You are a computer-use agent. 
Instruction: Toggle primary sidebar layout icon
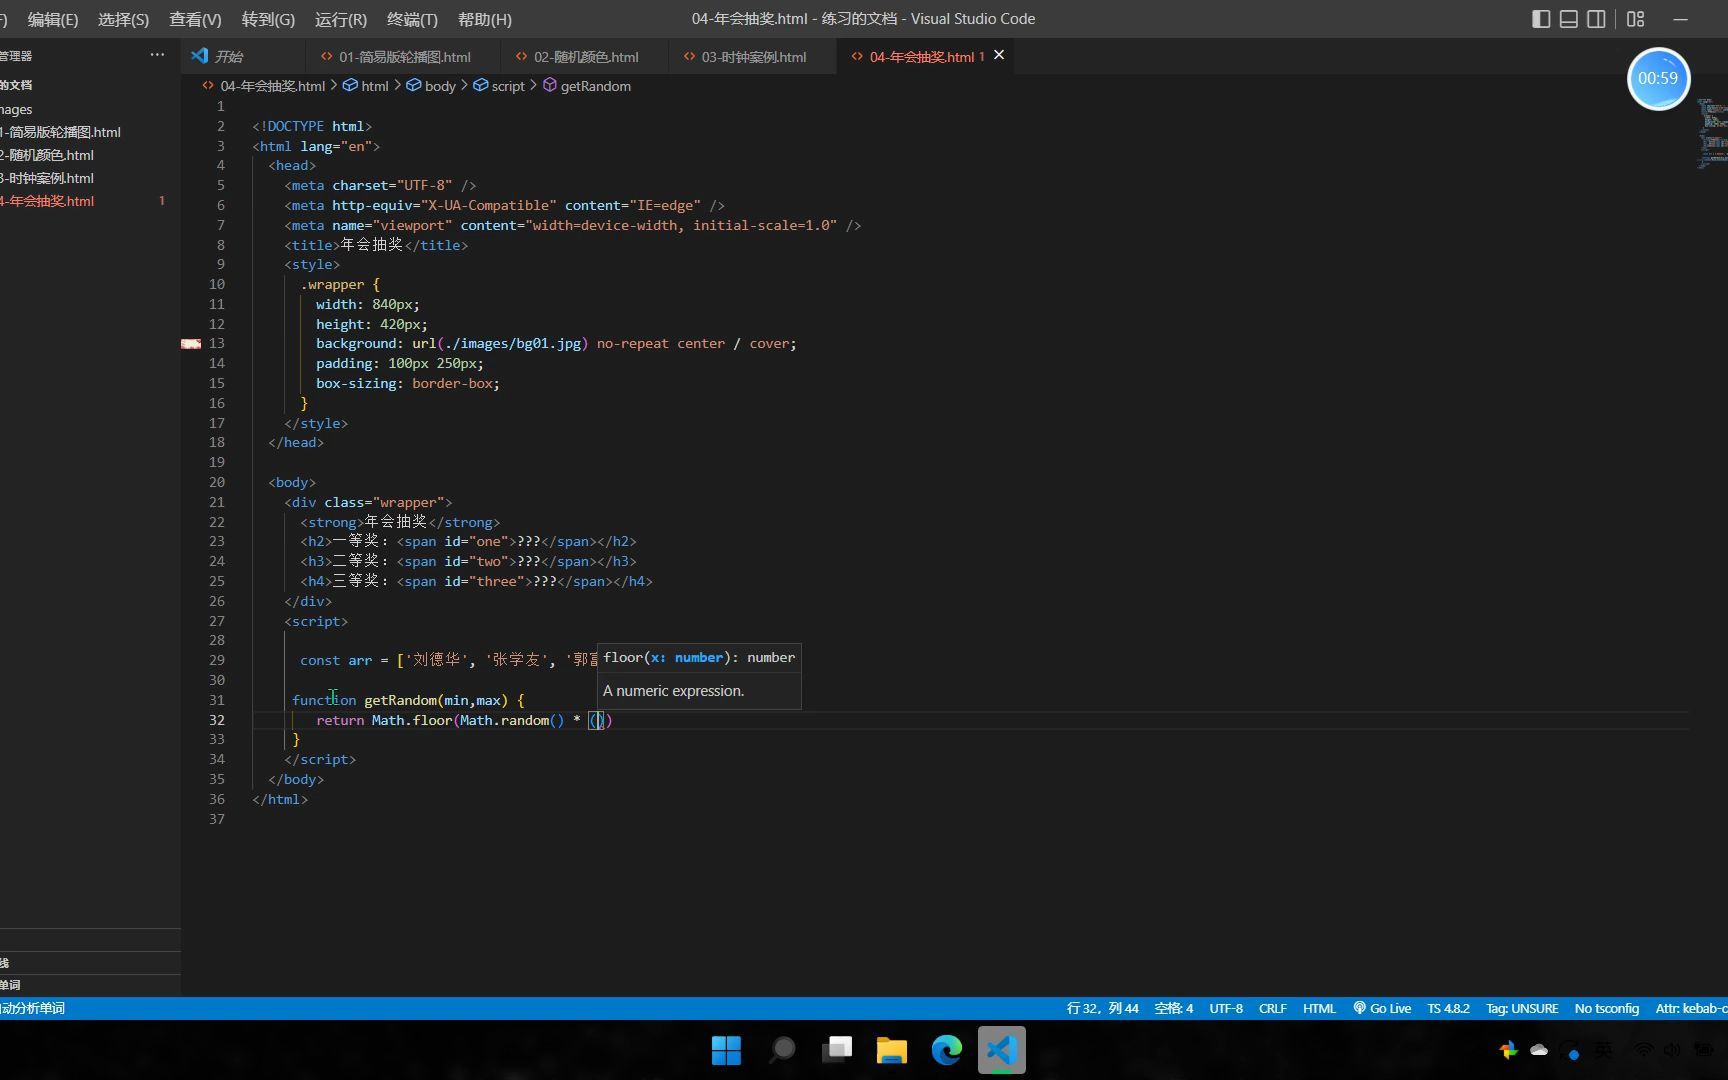pyautogui.click(x=1541, y=19)
